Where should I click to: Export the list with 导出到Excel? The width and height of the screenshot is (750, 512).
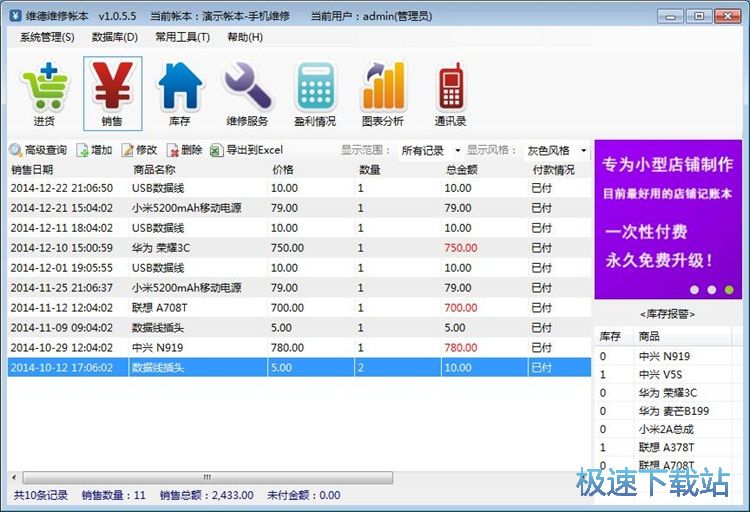click(247, 150)
